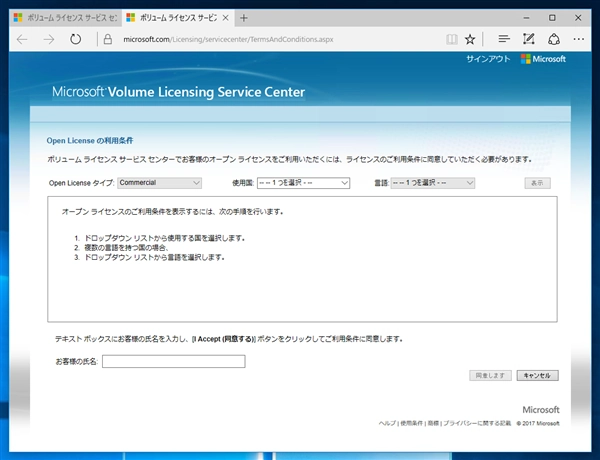
Task: Close the active tab with X
Action: tap(226, 18)
